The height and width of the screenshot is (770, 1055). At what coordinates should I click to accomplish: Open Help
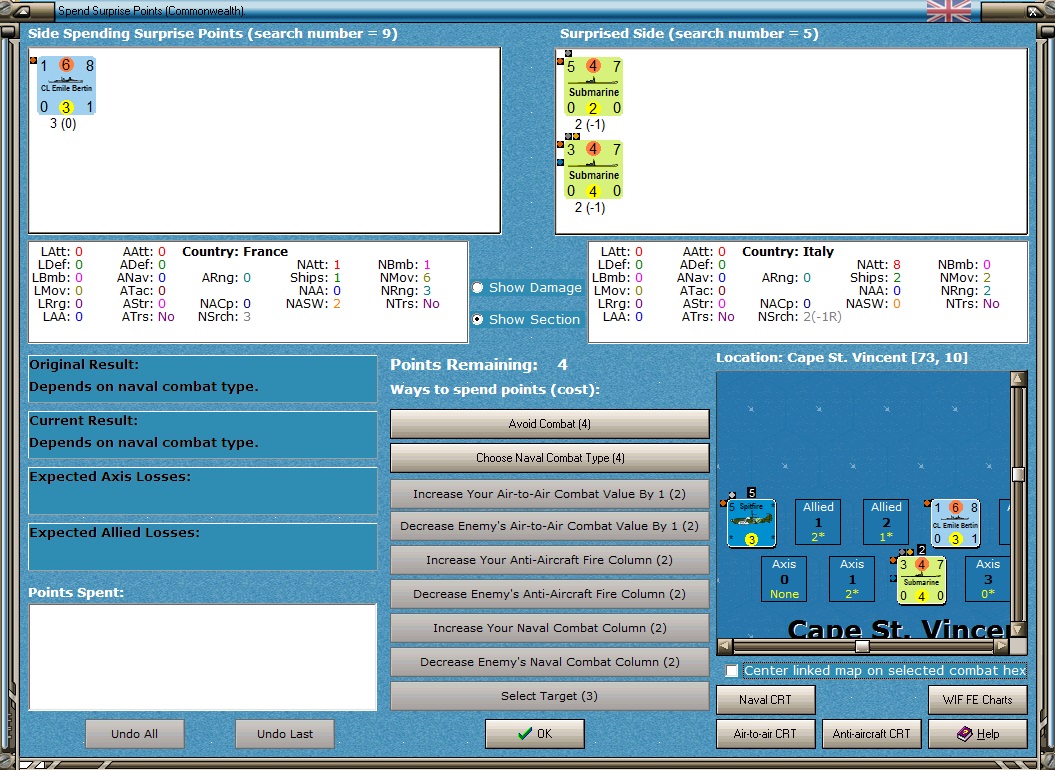978,734
